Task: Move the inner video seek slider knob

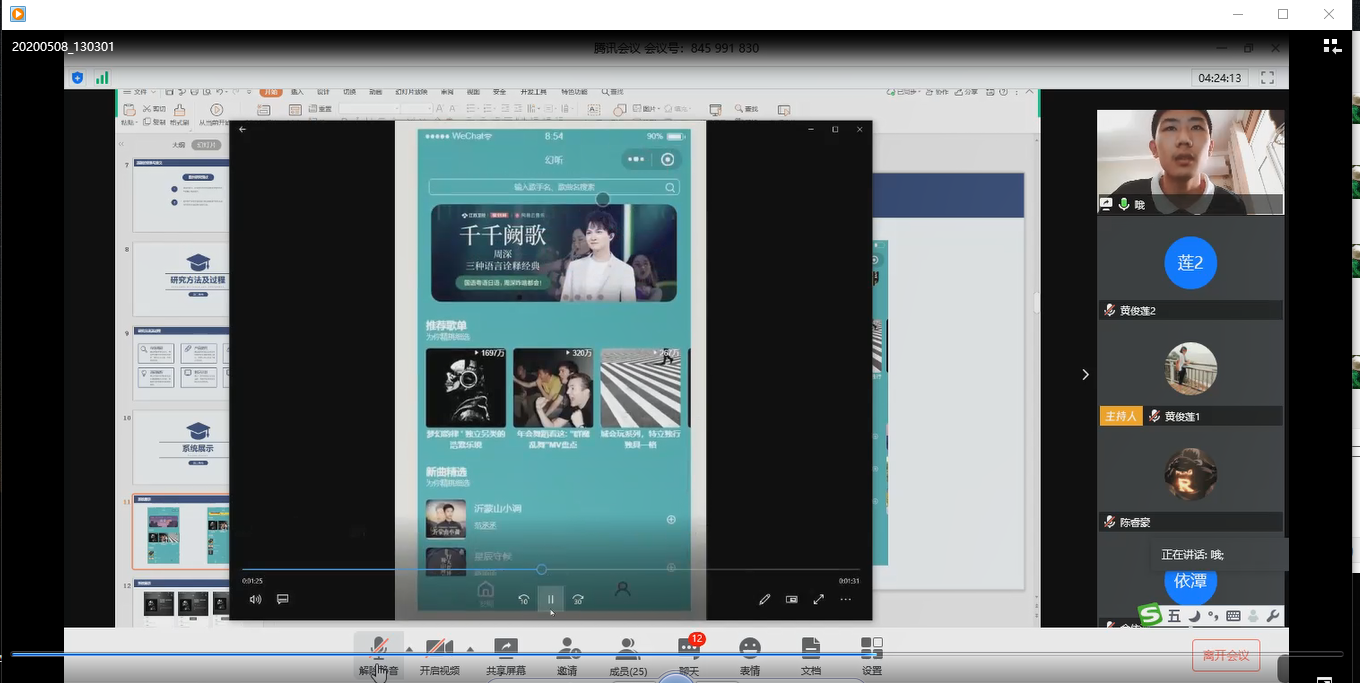Action: pos(541,569)
